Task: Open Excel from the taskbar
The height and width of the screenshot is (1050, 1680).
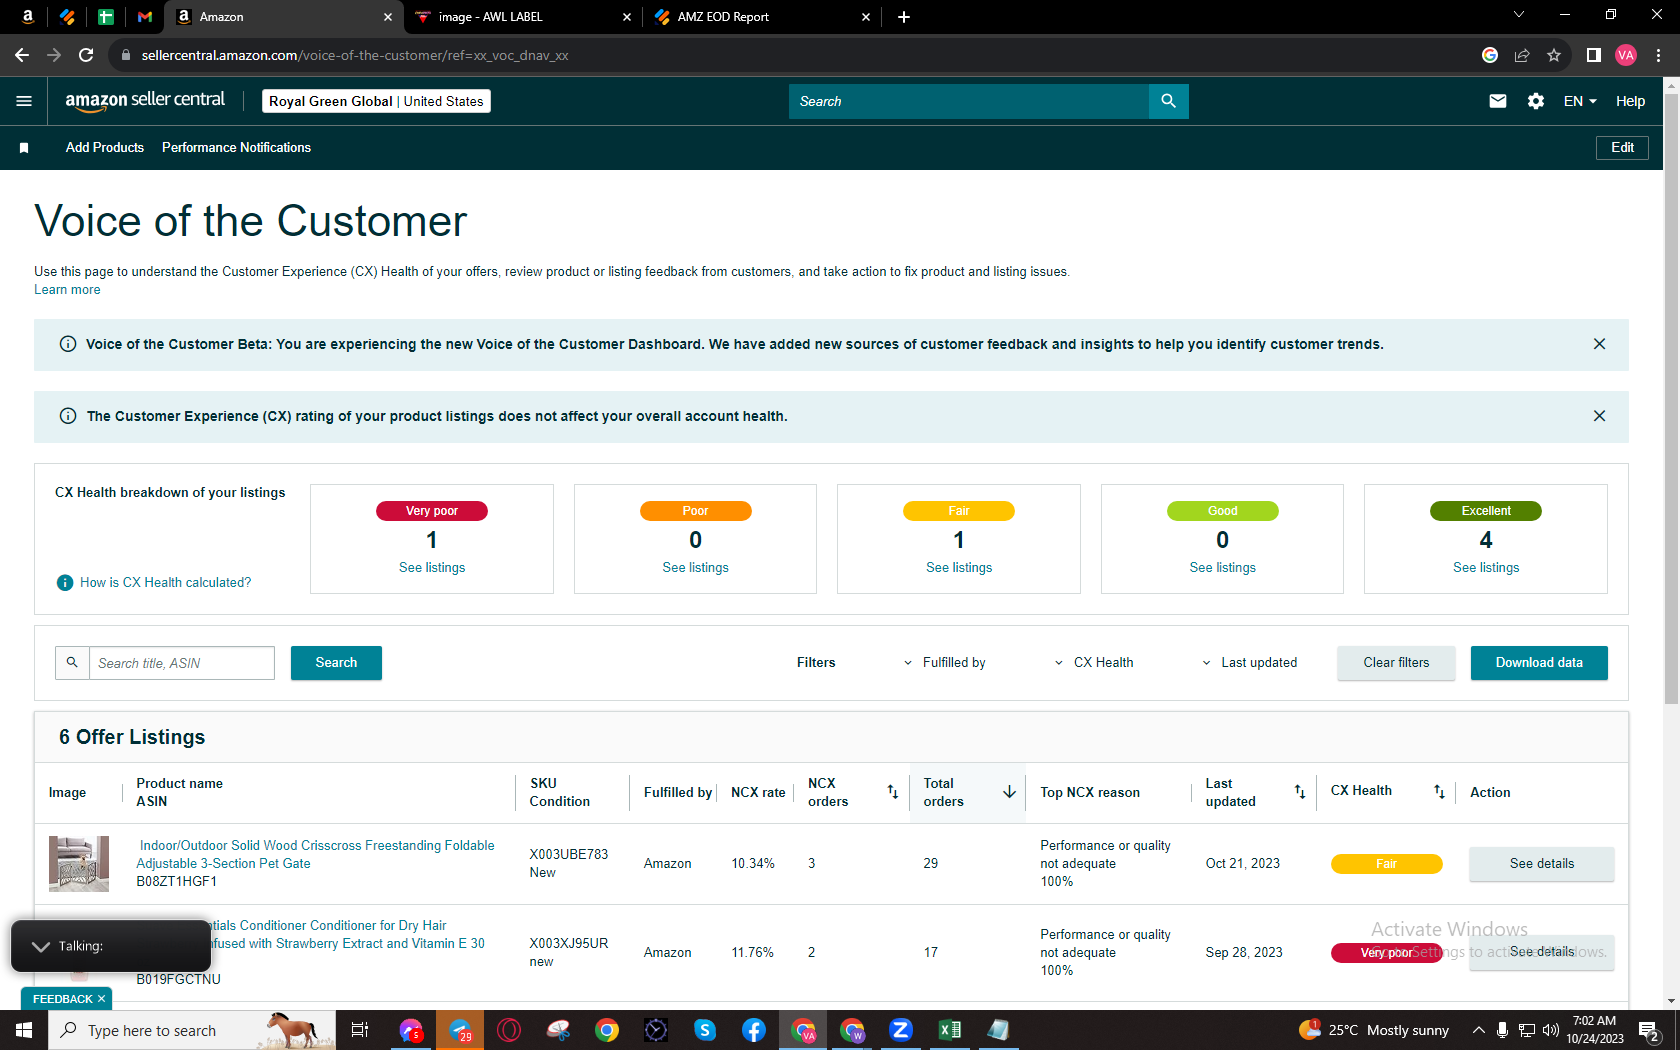Action: (950, 1030)
